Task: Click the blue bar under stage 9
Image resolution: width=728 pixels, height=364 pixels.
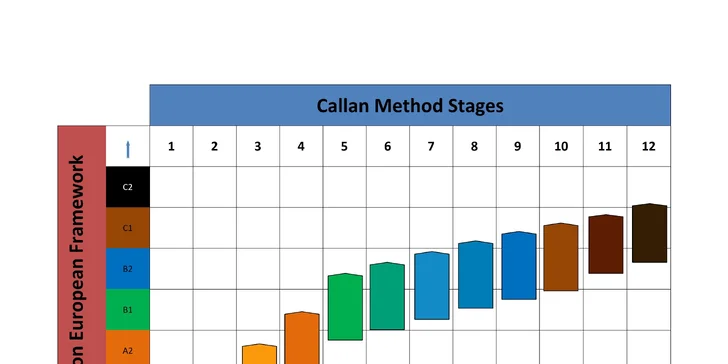Action: (x=519, y=266)
